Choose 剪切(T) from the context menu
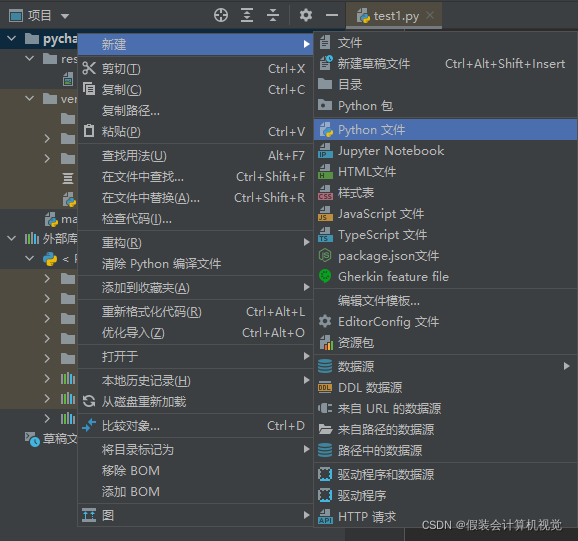 click(195, 69)
